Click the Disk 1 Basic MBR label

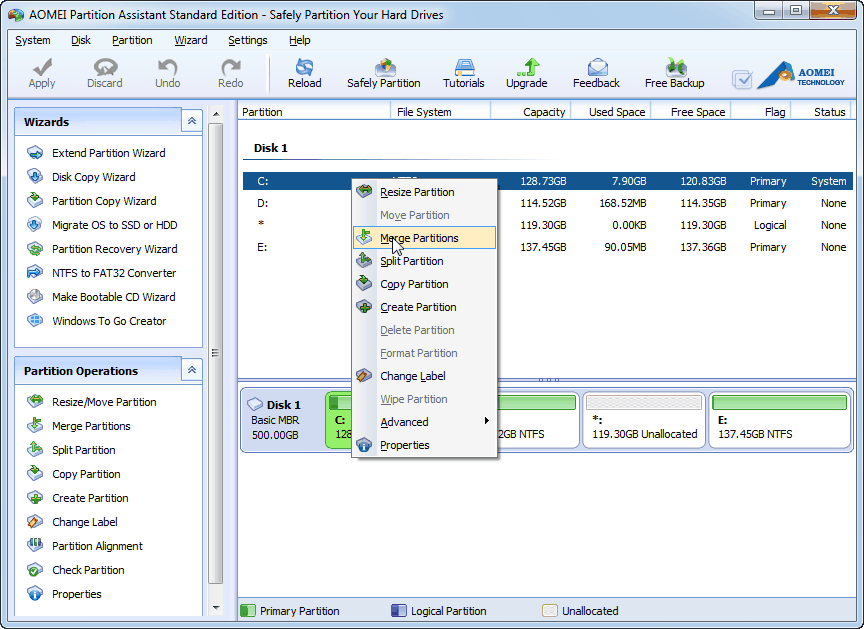282,420
